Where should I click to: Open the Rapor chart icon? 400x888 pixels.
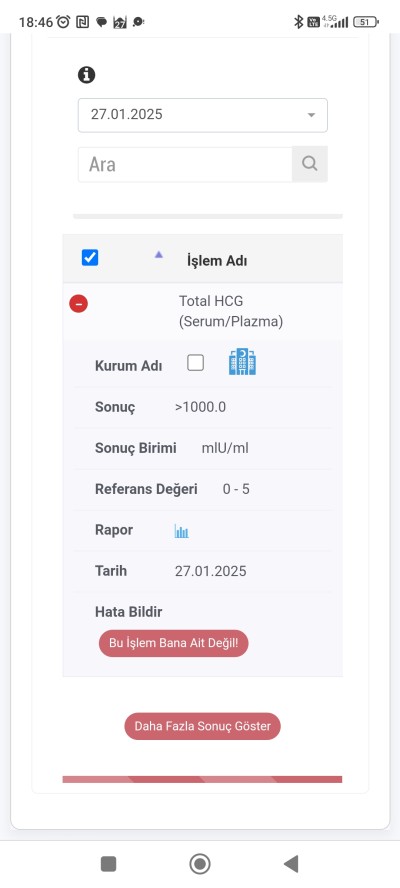(x=181, y=531)
